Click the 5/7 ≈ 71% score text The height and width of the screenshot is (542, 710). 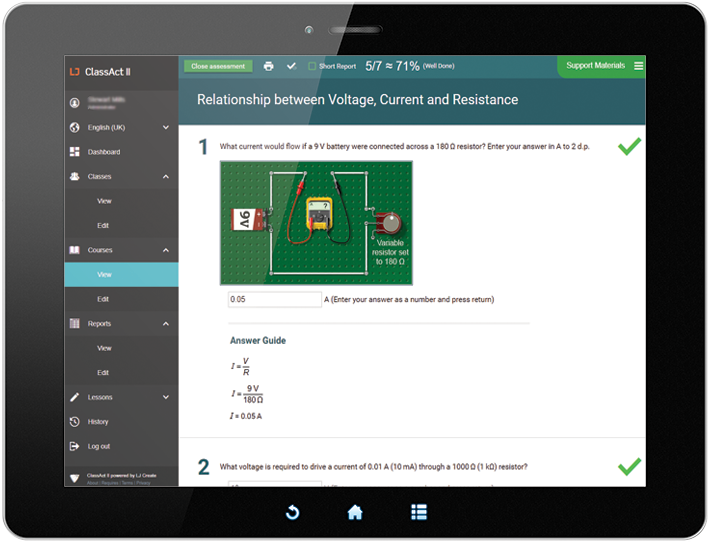click(392, 66)
